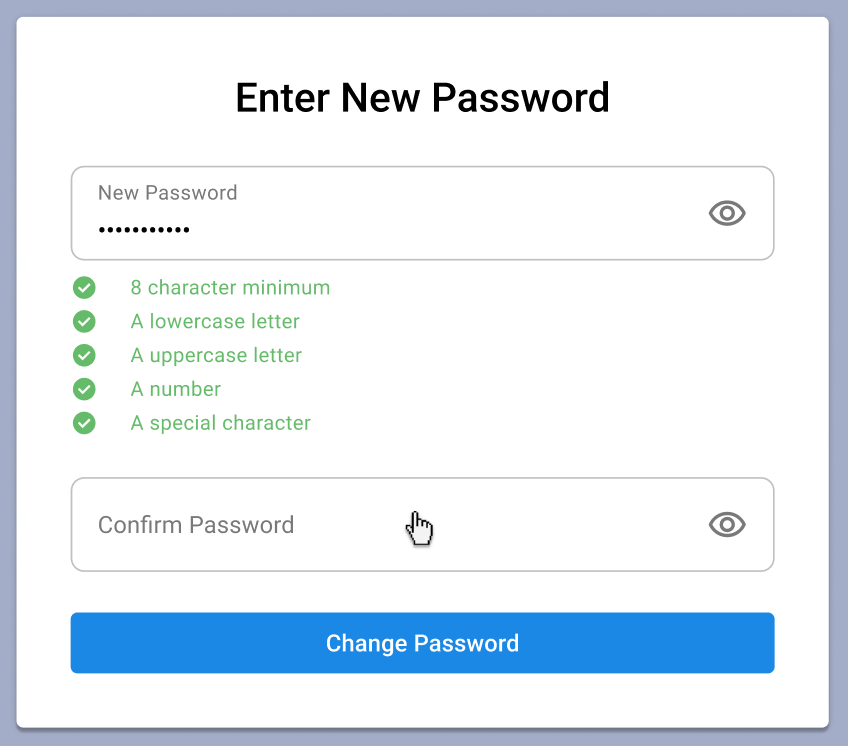Click the check icon beside lowercase letter
The width and height of the screenshot is (848, 746).
pos(84,321)
